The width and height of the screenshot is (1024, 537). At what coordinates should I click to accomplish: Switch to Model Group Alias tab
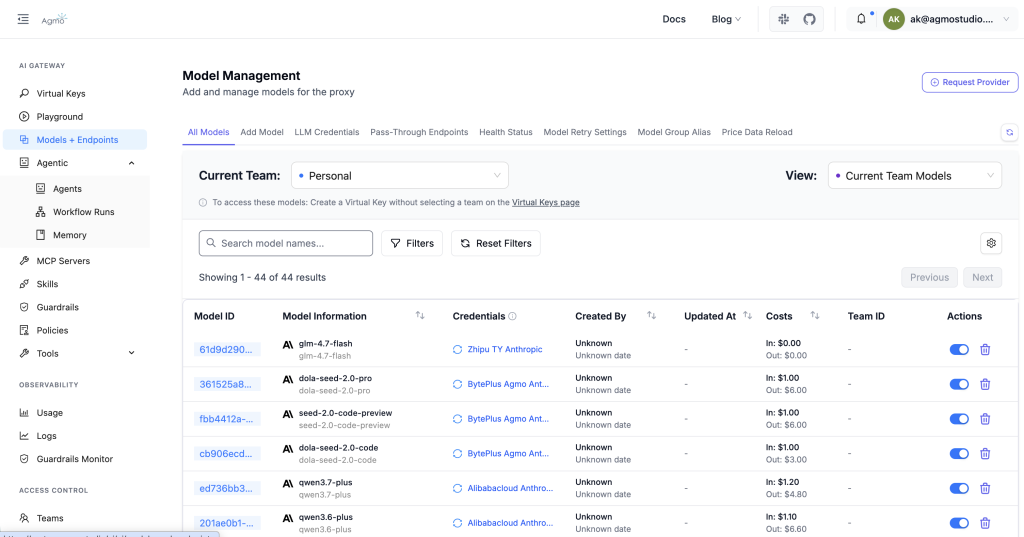[x=674, y=132]
